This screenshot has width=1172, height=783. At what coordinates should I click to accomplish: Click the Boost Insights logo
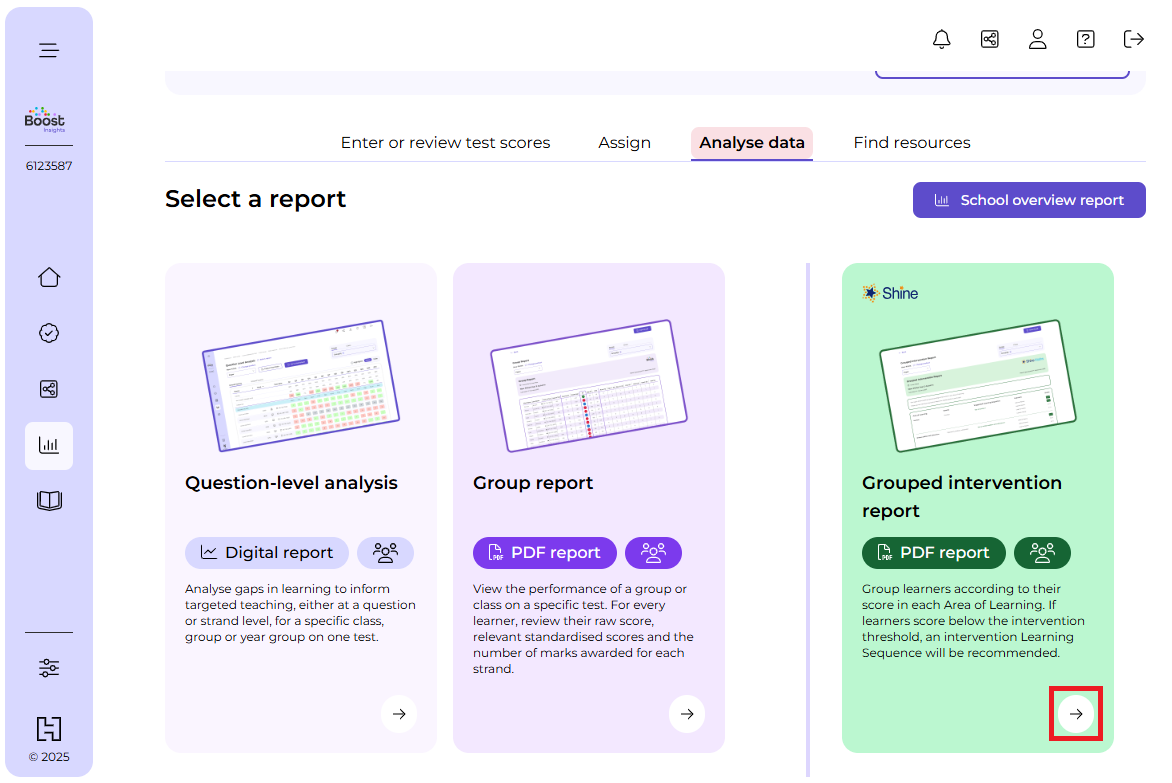point(45,119)
